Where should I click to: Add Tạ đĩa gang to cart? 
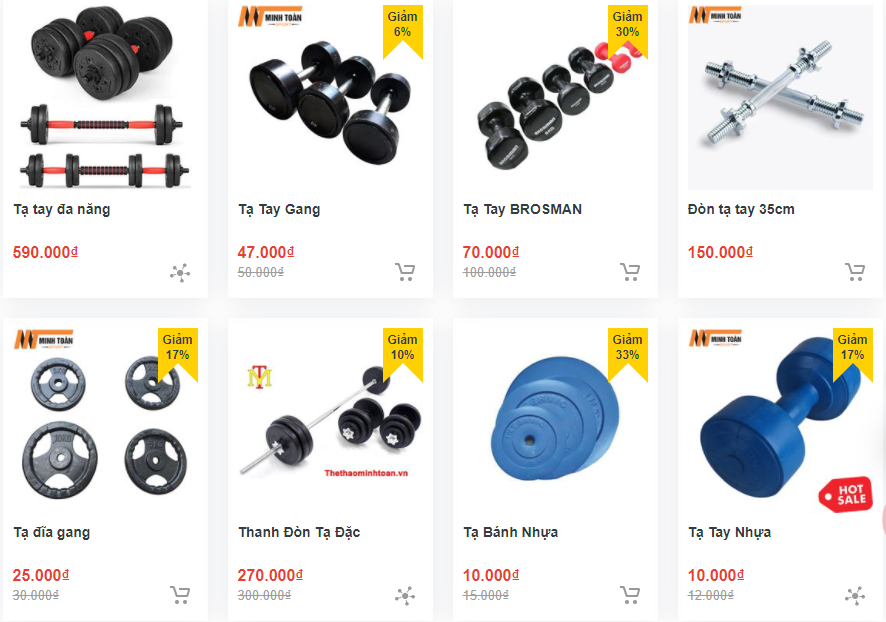tap(180, 595)
